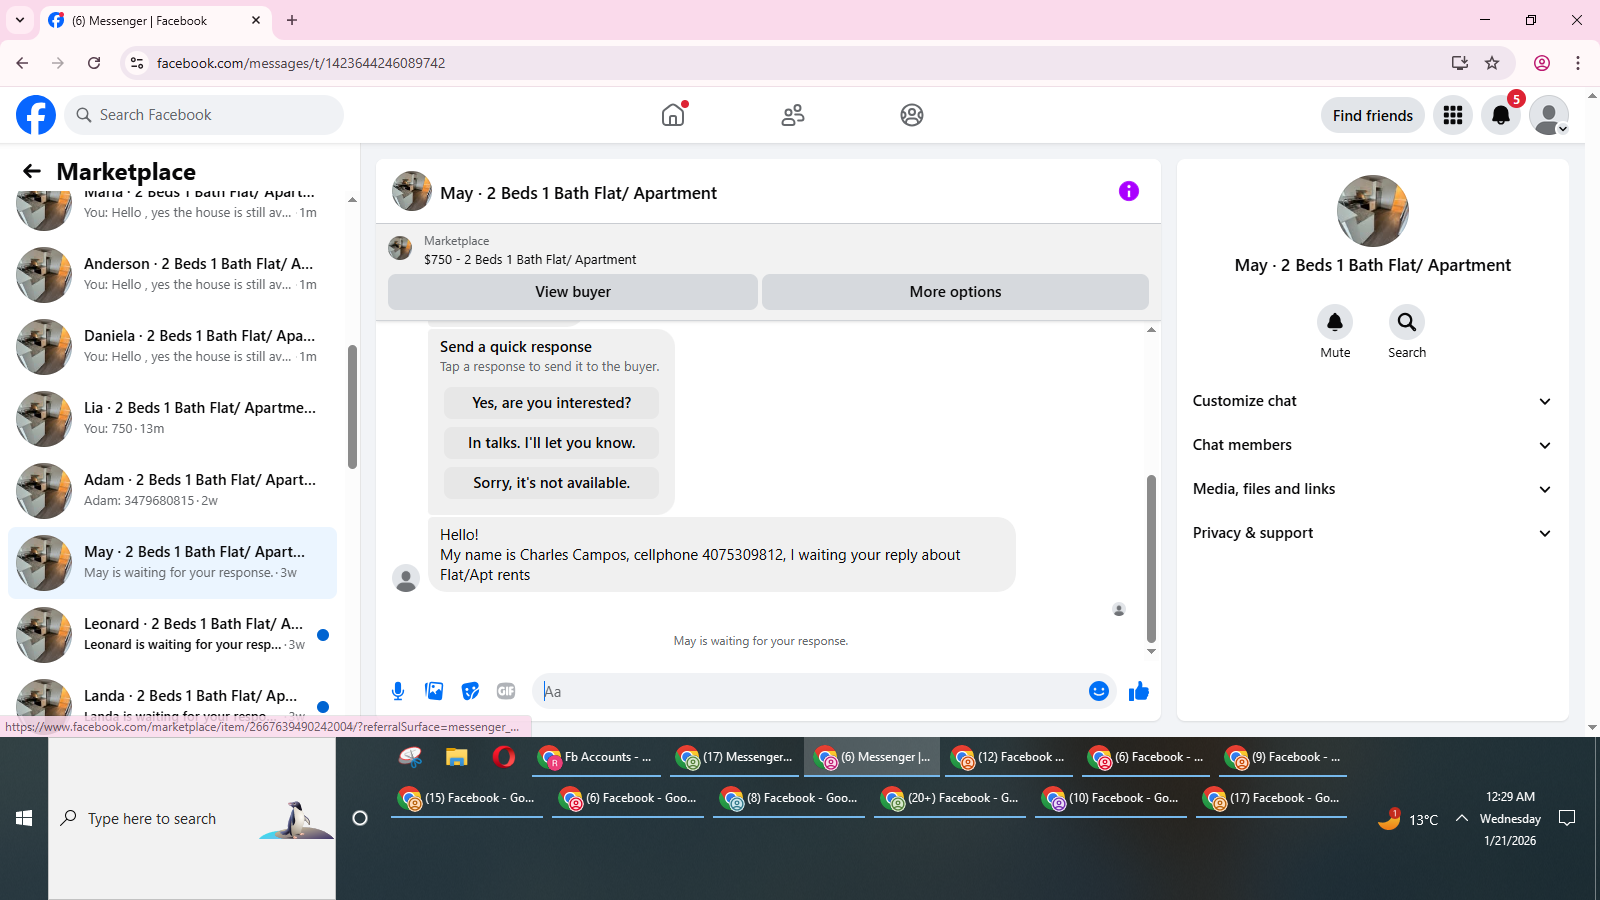This screenshot has height=900, width=1600.
Task: Switch to (17) Messenger taskbar window
Action: coord(736,757)
